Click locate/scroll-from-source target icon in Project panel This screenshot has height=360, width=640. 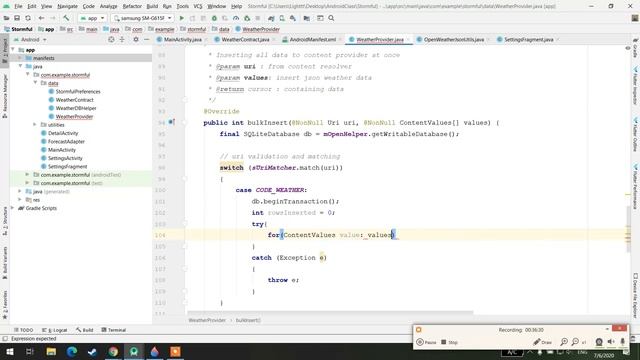pos(111,40)
